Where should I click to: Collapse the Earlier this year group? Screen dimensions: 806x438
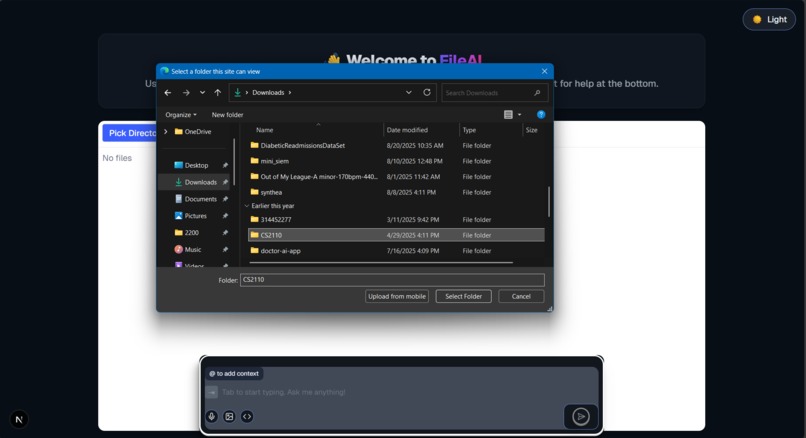pyautogui.click(x=247, y=206)
